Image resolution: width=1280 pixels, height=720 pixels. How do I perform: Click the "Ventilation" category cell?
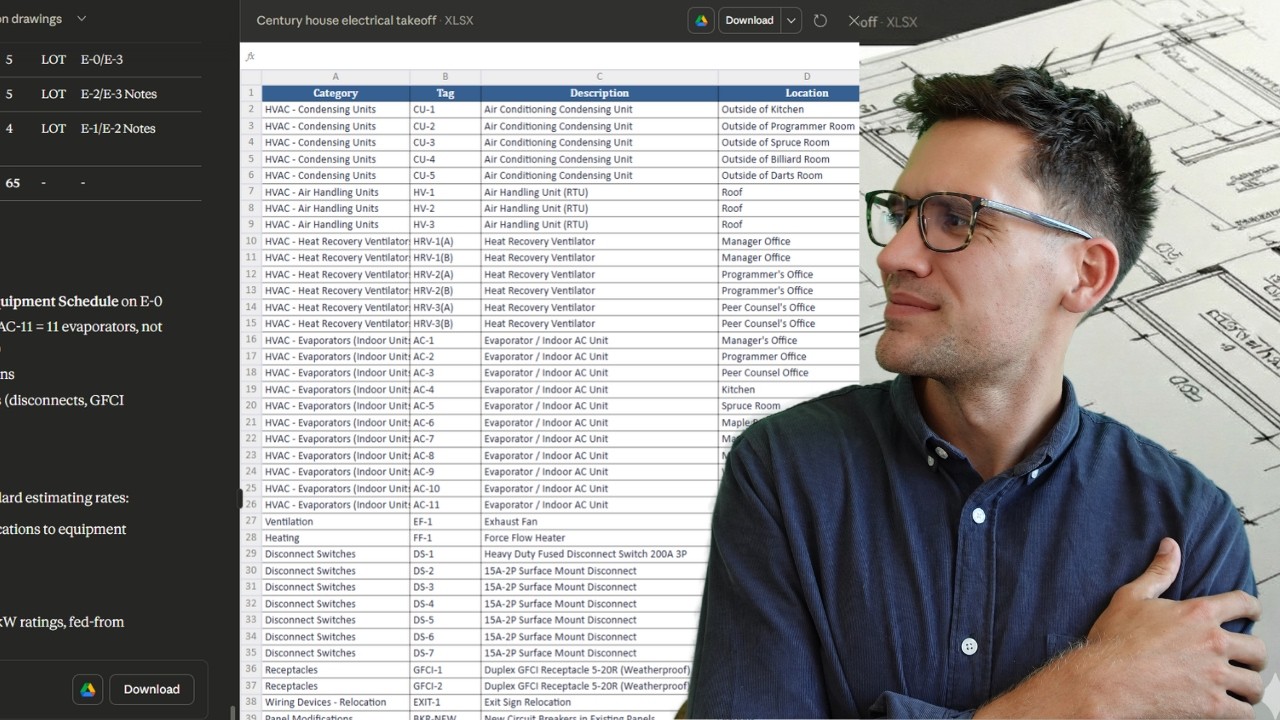coord(335,521)
